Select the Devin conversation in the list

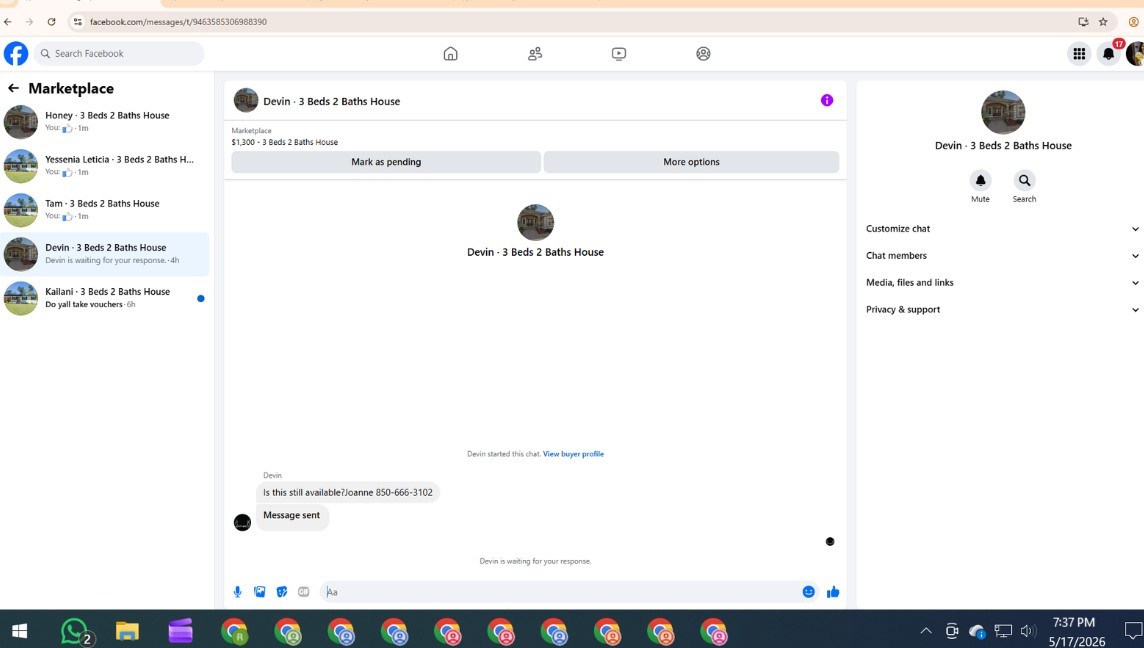coord(105,254)
